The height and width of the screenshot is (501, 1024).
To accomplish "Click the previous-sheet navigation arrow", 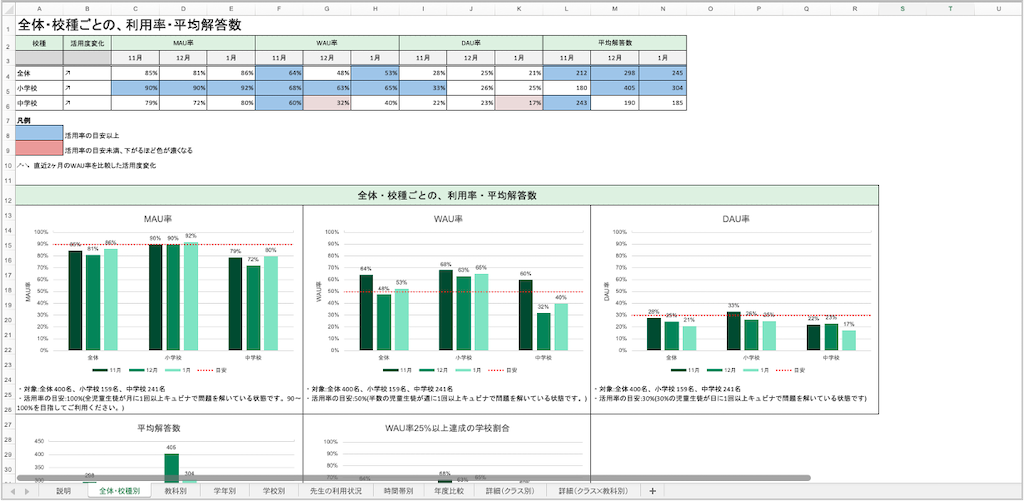I will click(x=14, y=491).
